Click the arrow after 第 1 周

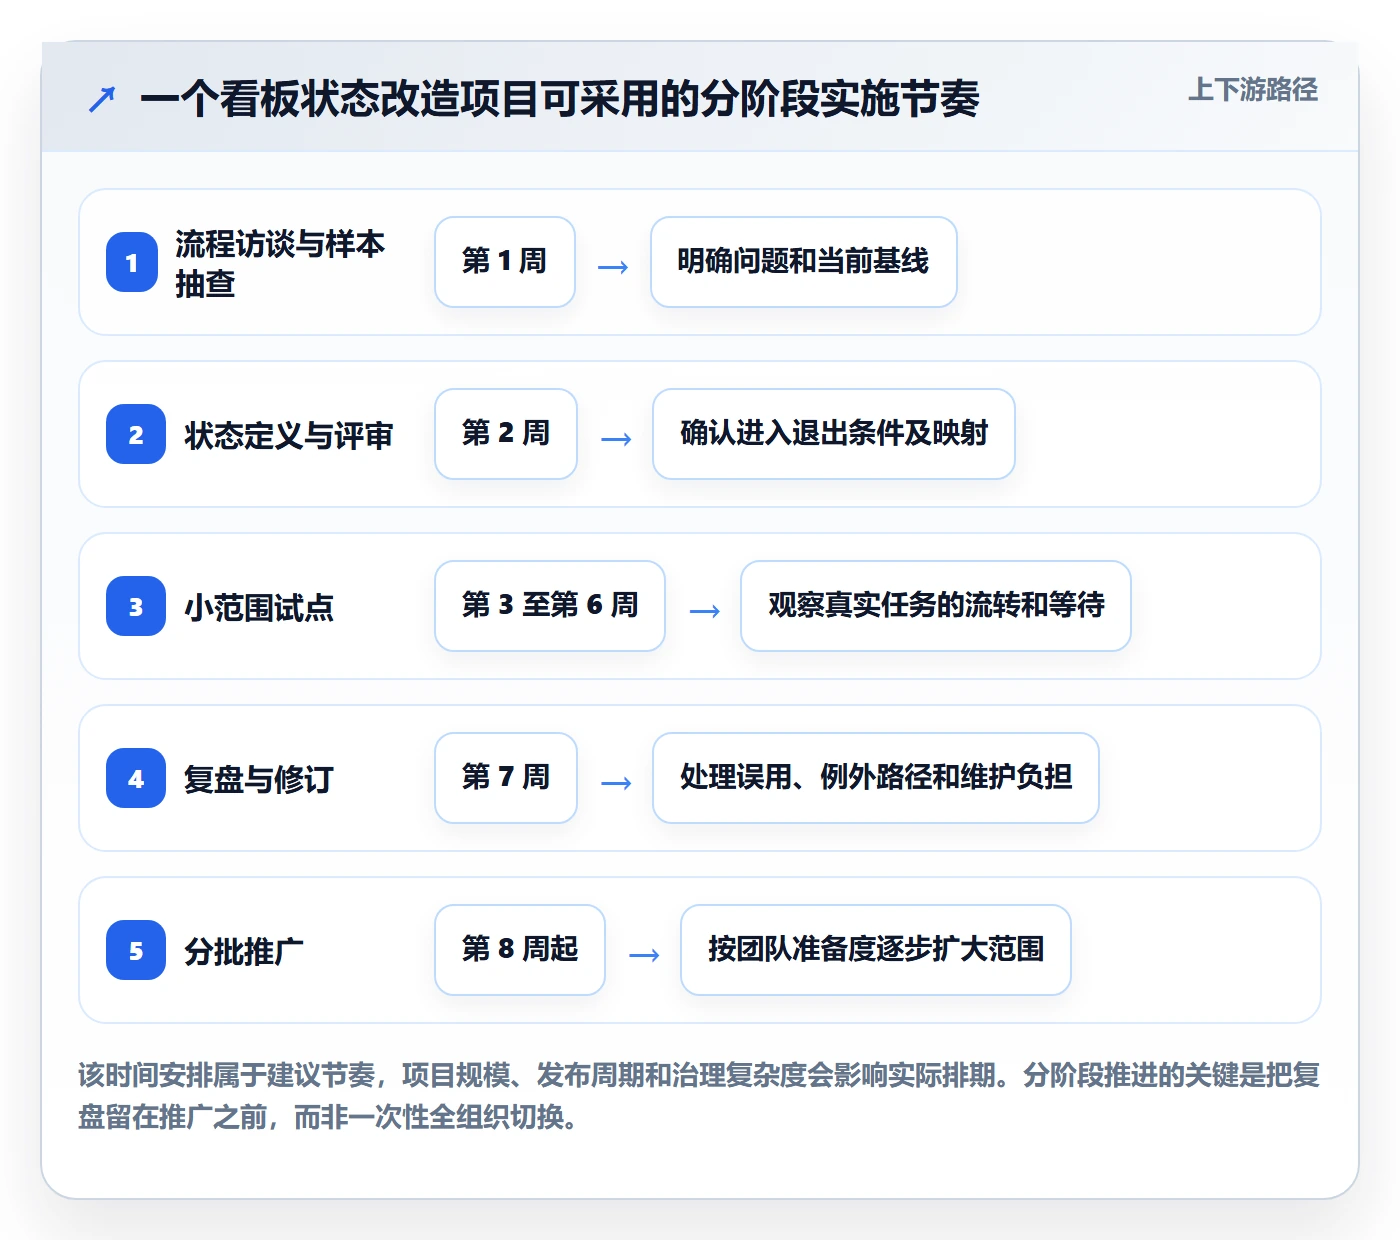click(x=613, y=267)
